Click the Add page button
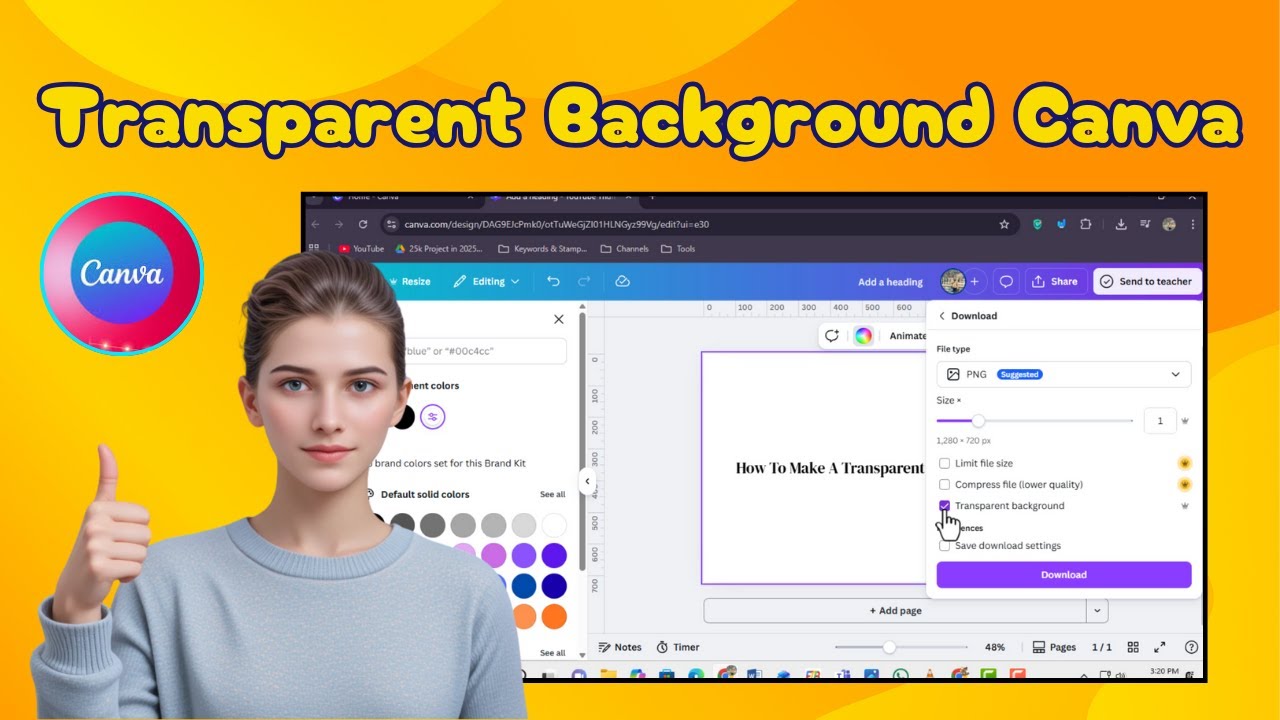This screenshot has width=1280, height=720. click(895, 610)
